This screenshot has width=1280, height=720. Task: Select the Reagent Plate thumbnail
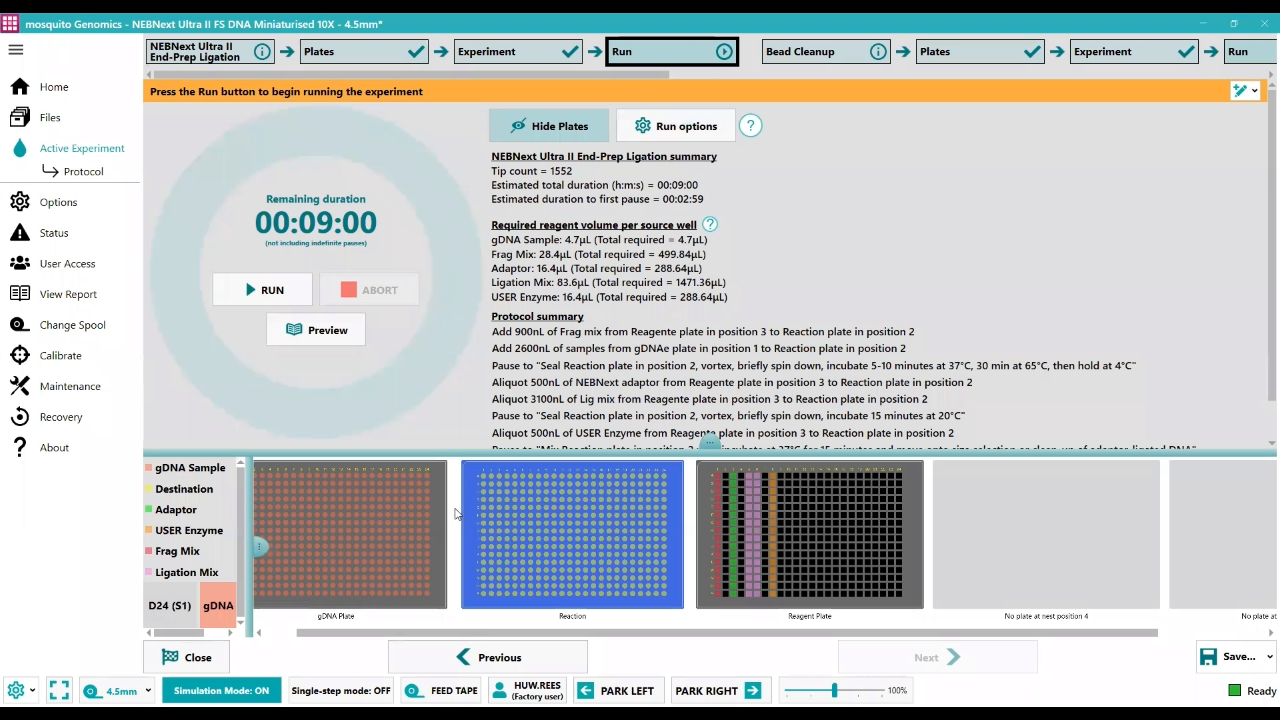point(809,534)
